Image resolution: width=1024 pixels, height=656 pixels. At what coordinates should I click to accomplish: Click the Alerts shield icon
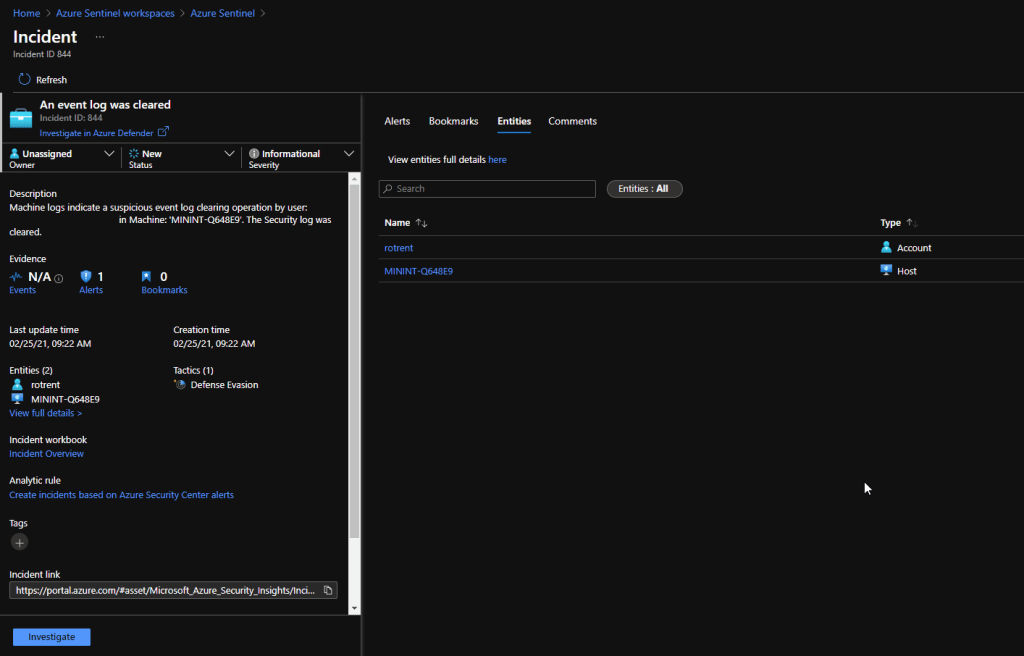[86, 276]
